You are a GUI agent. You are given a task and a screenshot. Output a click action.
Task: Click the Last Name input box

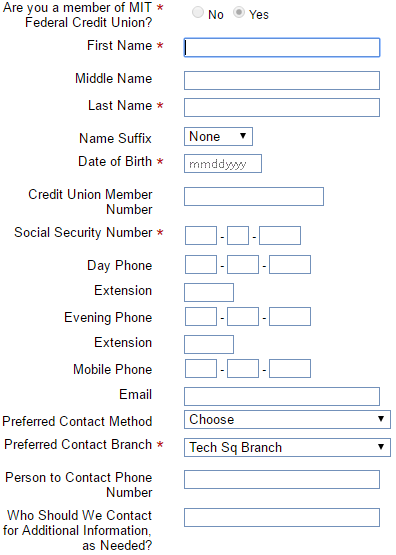(282, 108)
